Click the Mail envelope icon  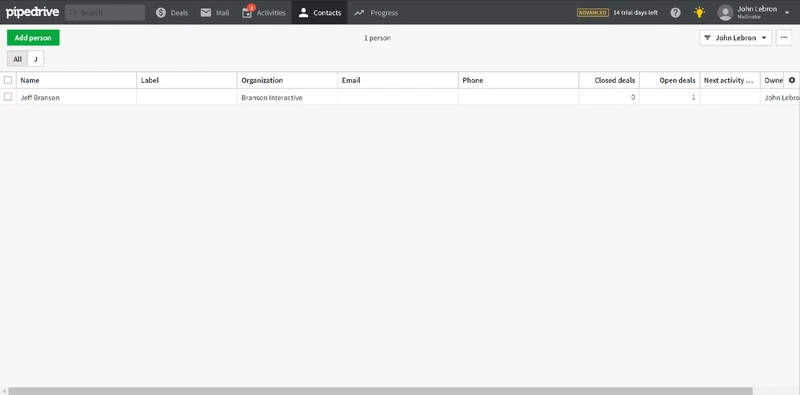coord(206,13)
